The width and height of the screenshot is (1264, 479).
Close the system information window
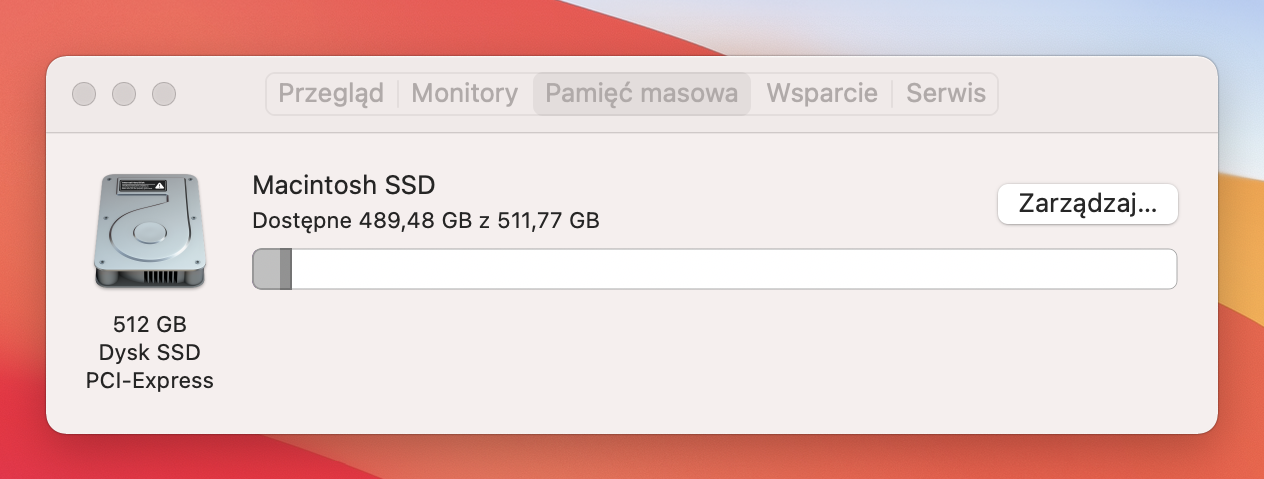(x=84, y=94)
